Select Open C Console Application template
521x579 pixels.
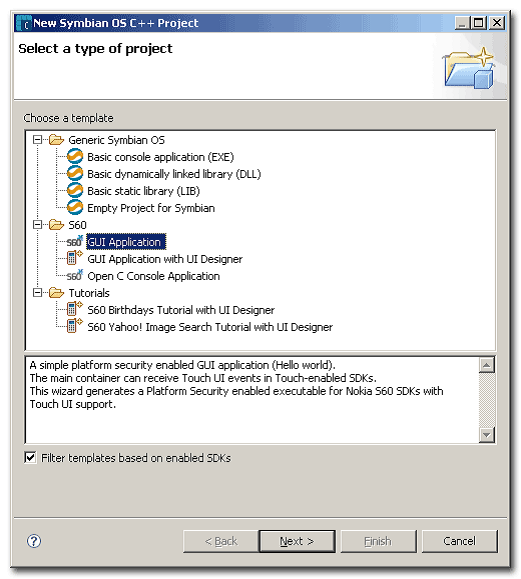tap(154, 276)
